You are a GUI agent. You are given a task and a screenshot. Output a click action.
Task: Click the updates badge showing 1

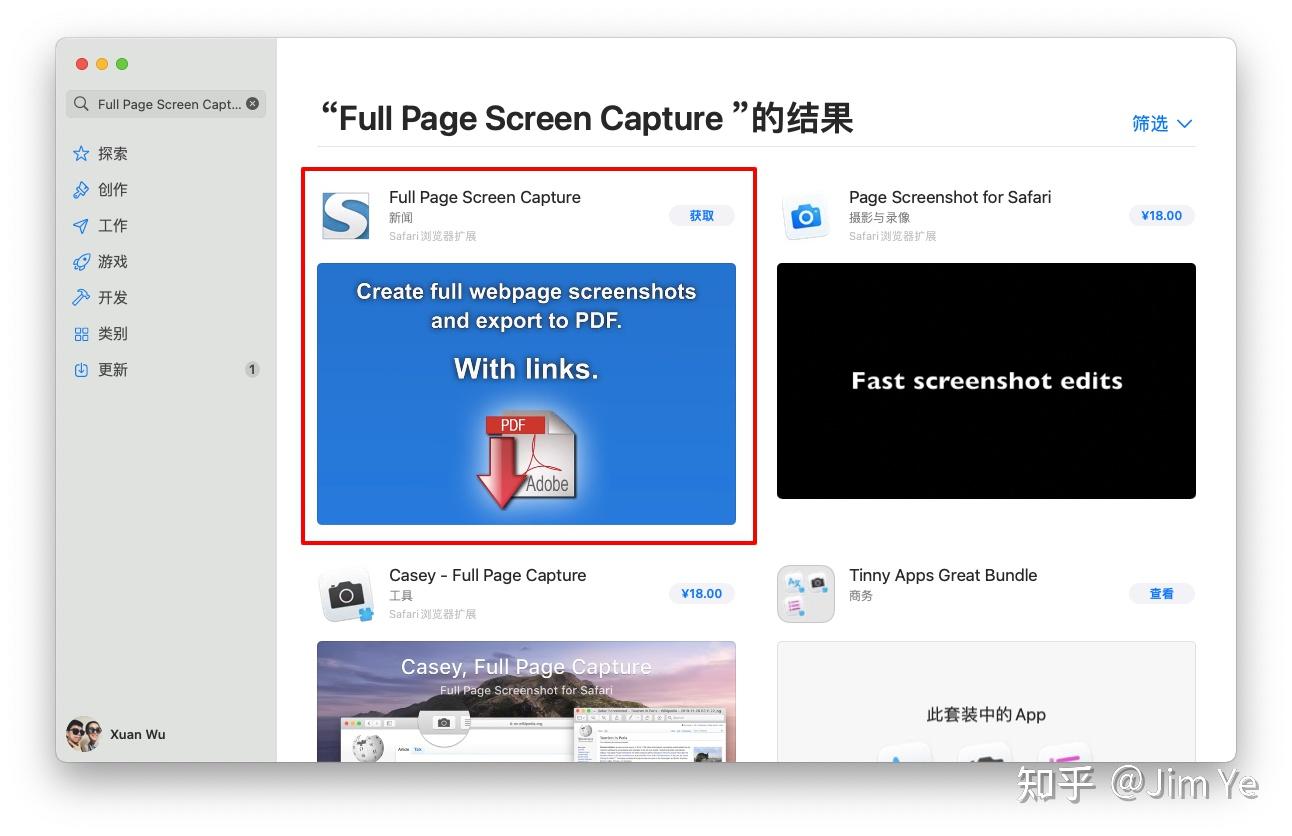252,370
